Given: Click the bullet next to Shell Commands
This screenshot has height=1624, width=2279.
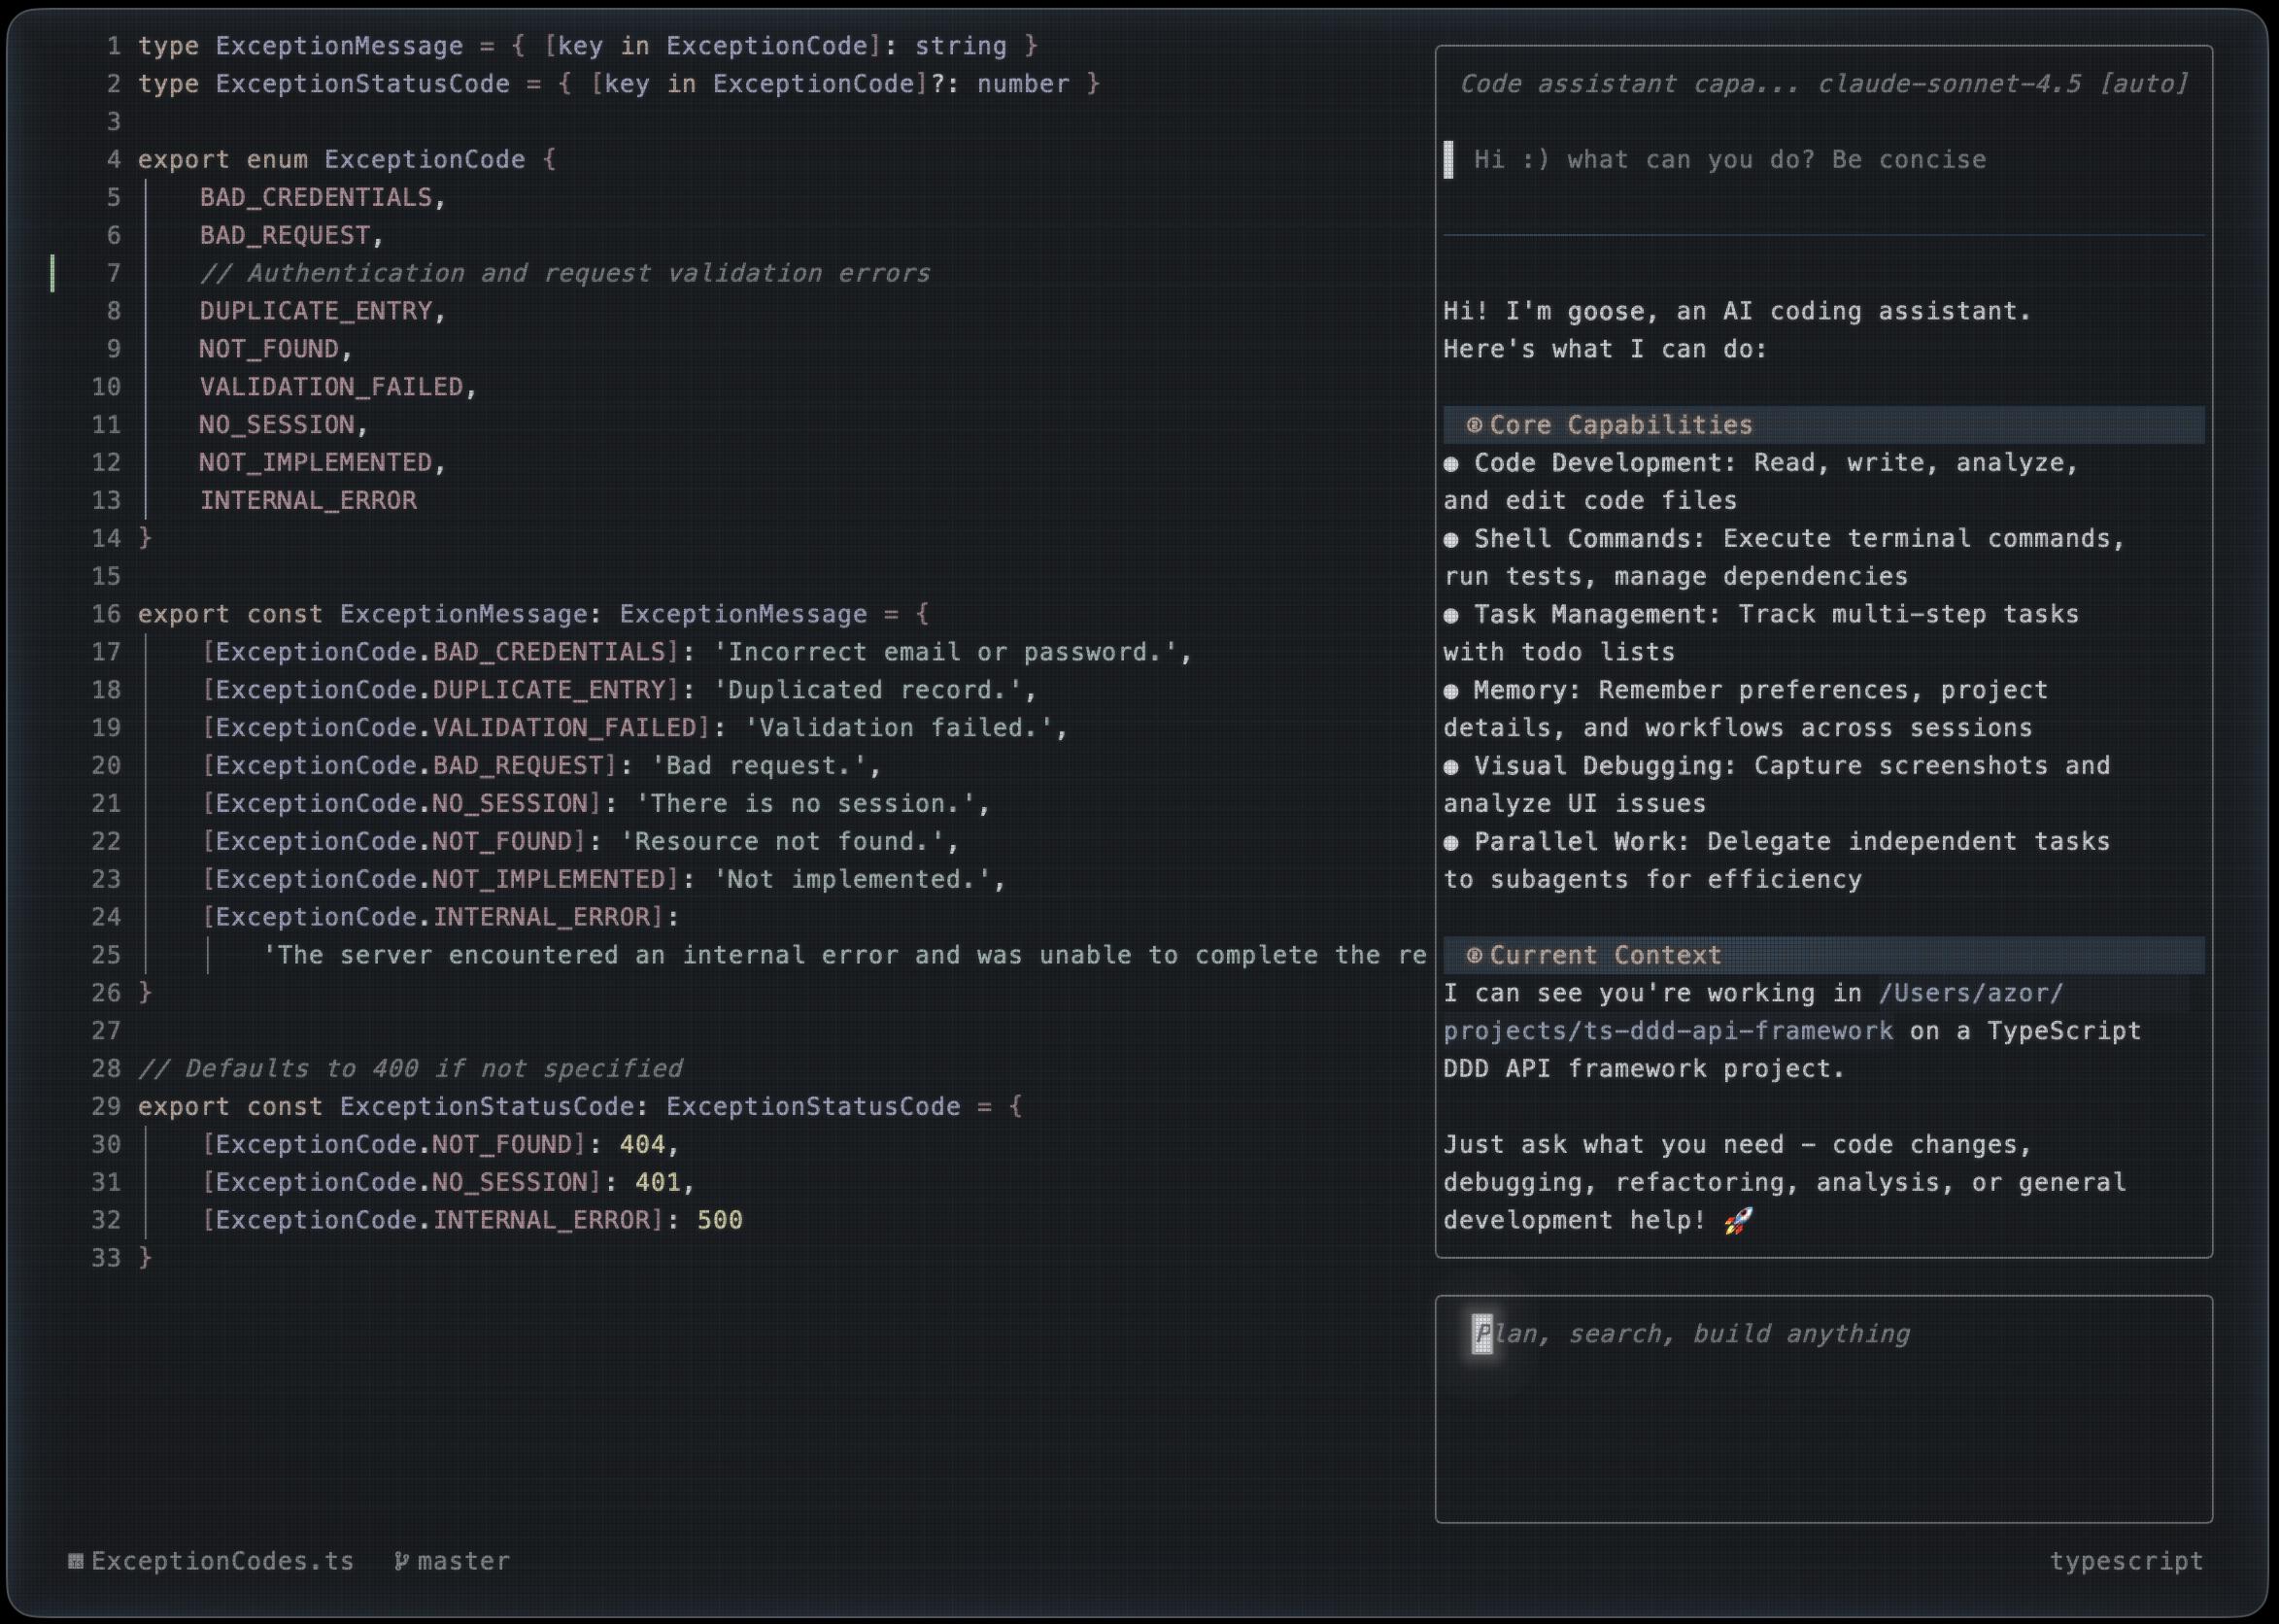Looking at the screenshot, I should (x=1451, y=539).
